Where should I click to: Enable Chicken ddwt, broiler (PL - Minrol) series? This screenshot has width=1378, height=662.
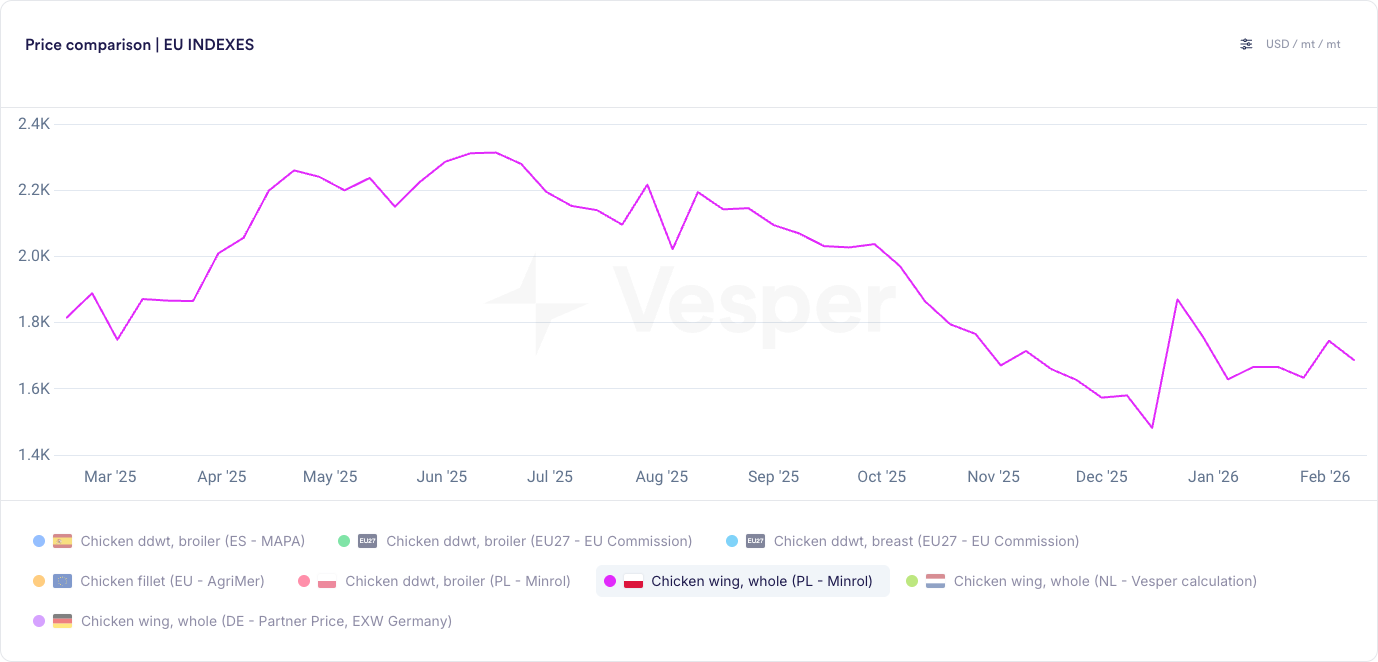(x=435, y=581)
